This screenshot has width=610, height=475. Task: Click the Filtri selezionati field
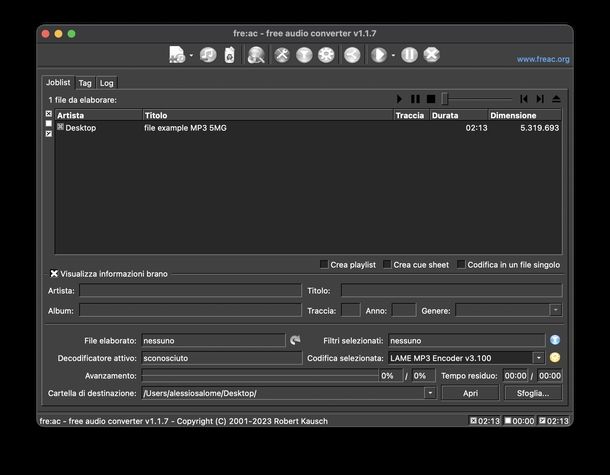coord(466,340)
